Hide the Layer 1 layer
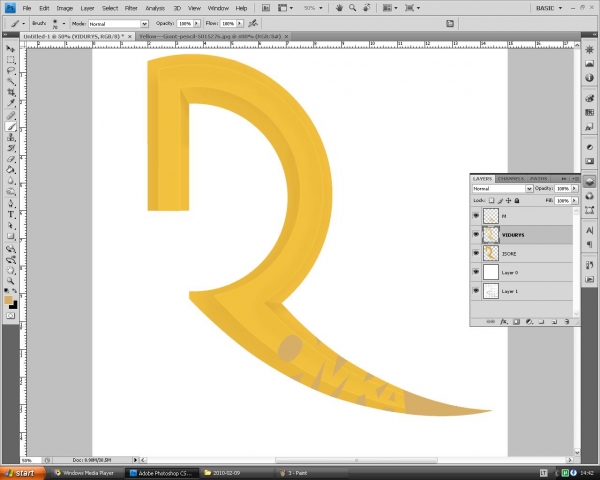Screen dimensions: 600x480 coord(476,291)
